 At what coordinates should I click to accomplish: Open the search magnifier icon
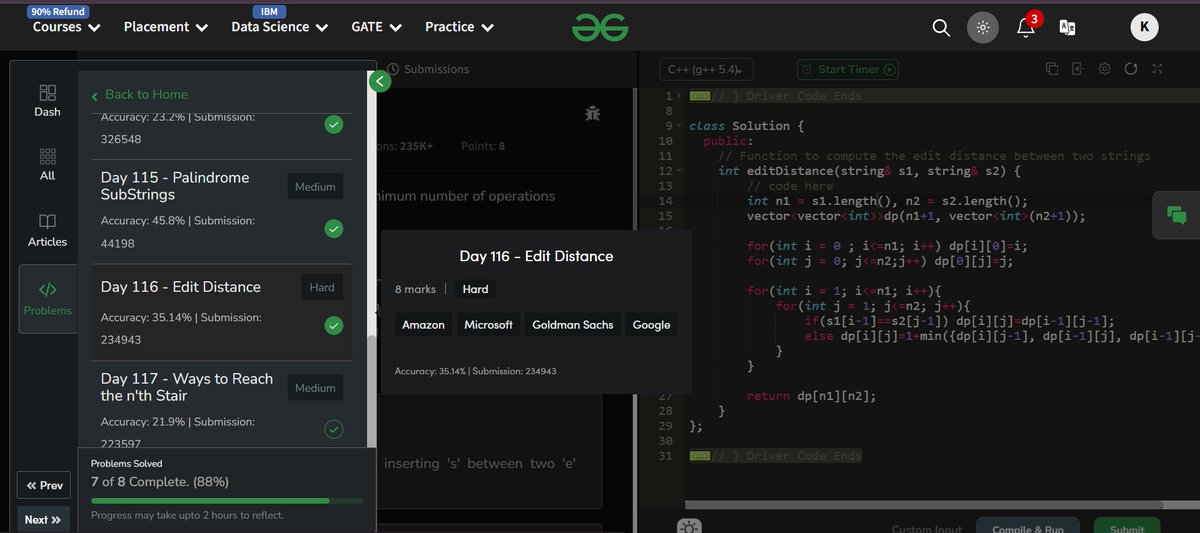[x=941, y=28]
